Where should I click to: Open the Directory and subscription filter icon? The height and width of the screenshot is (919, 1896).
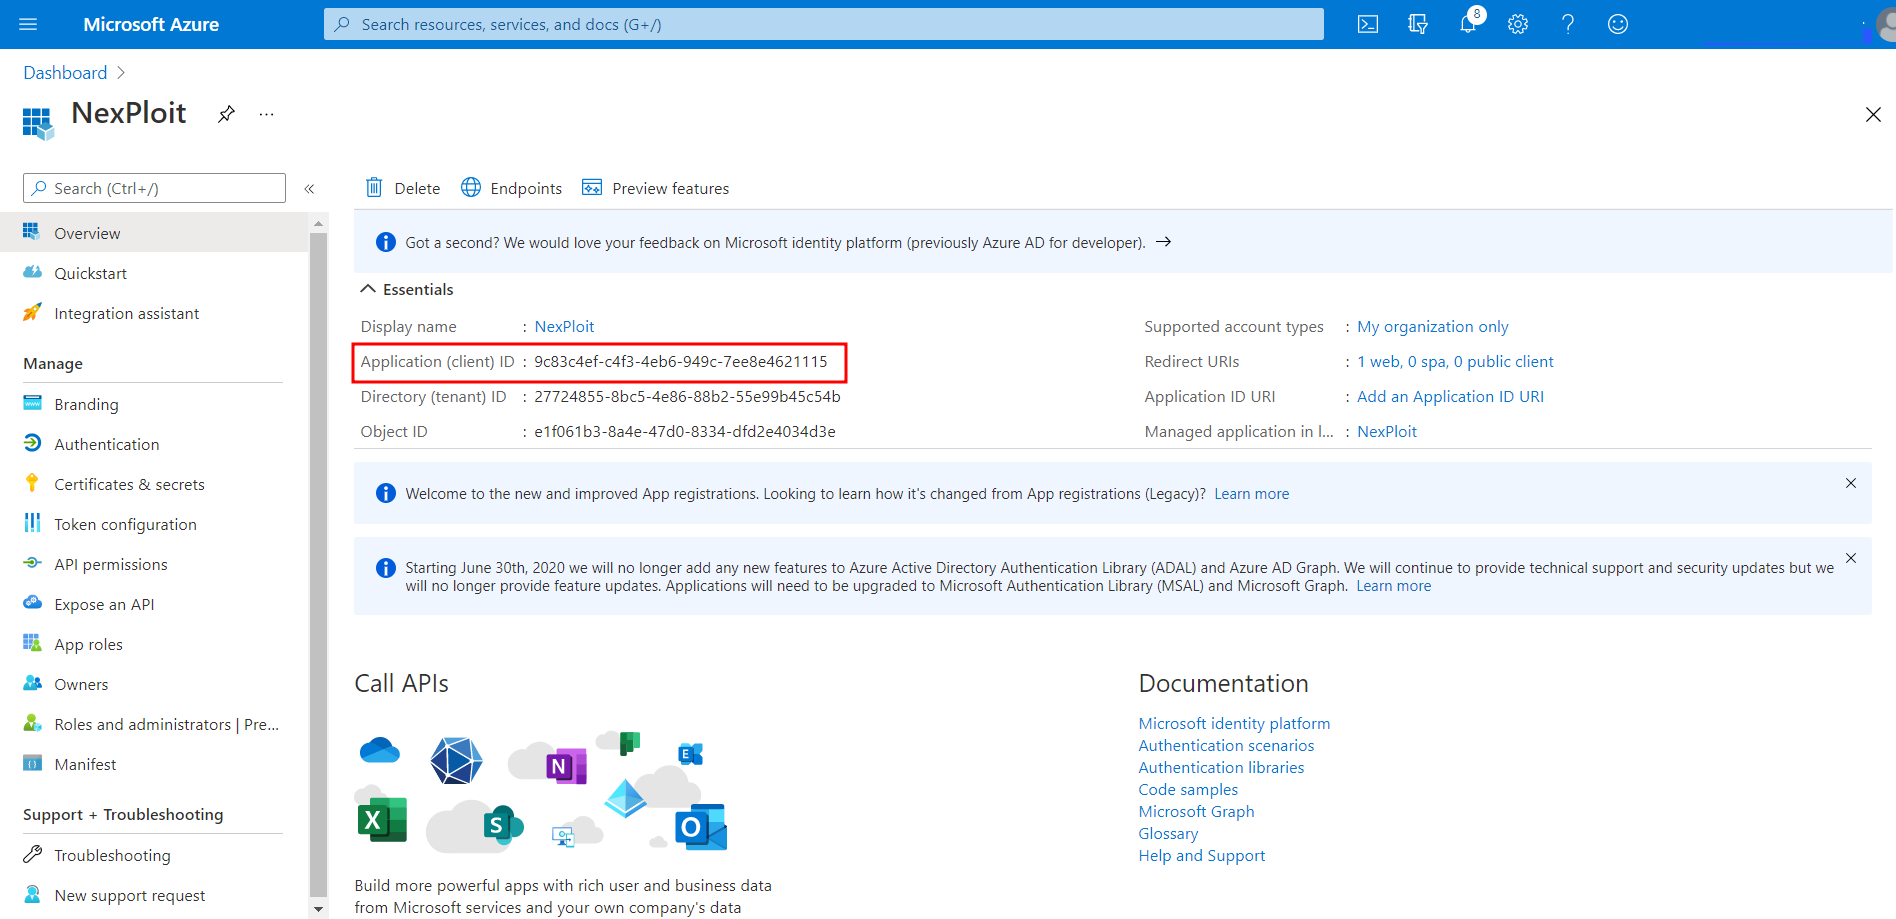(1418, 24)
